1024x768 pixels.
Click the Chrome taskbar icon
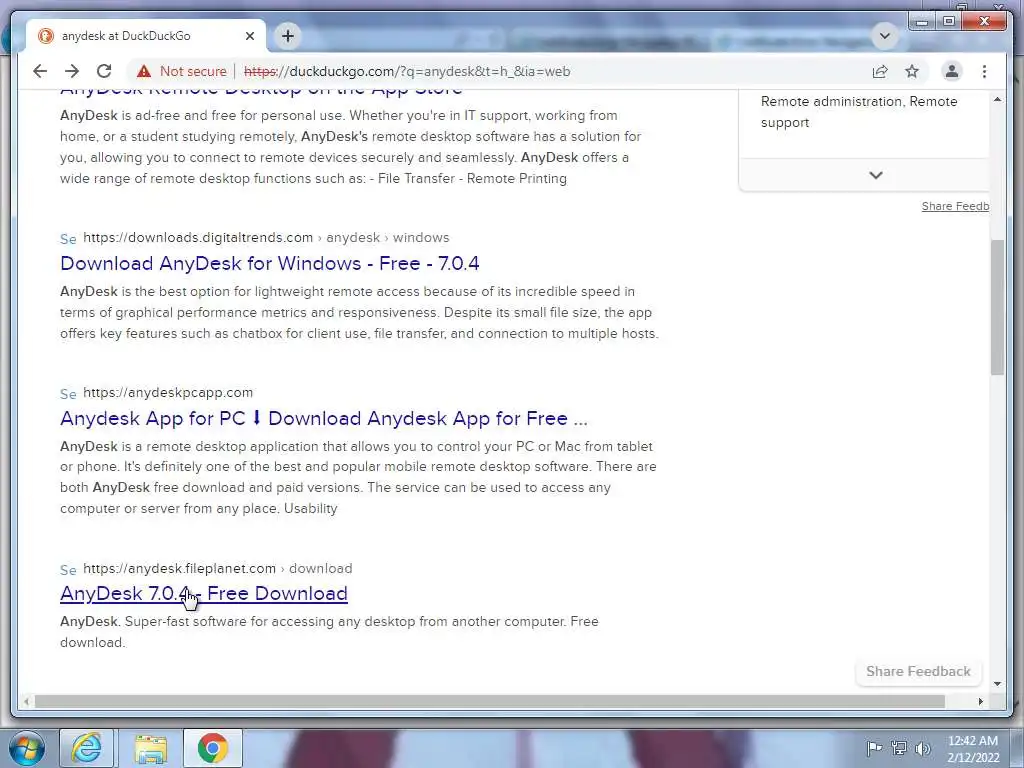point(213,748)
